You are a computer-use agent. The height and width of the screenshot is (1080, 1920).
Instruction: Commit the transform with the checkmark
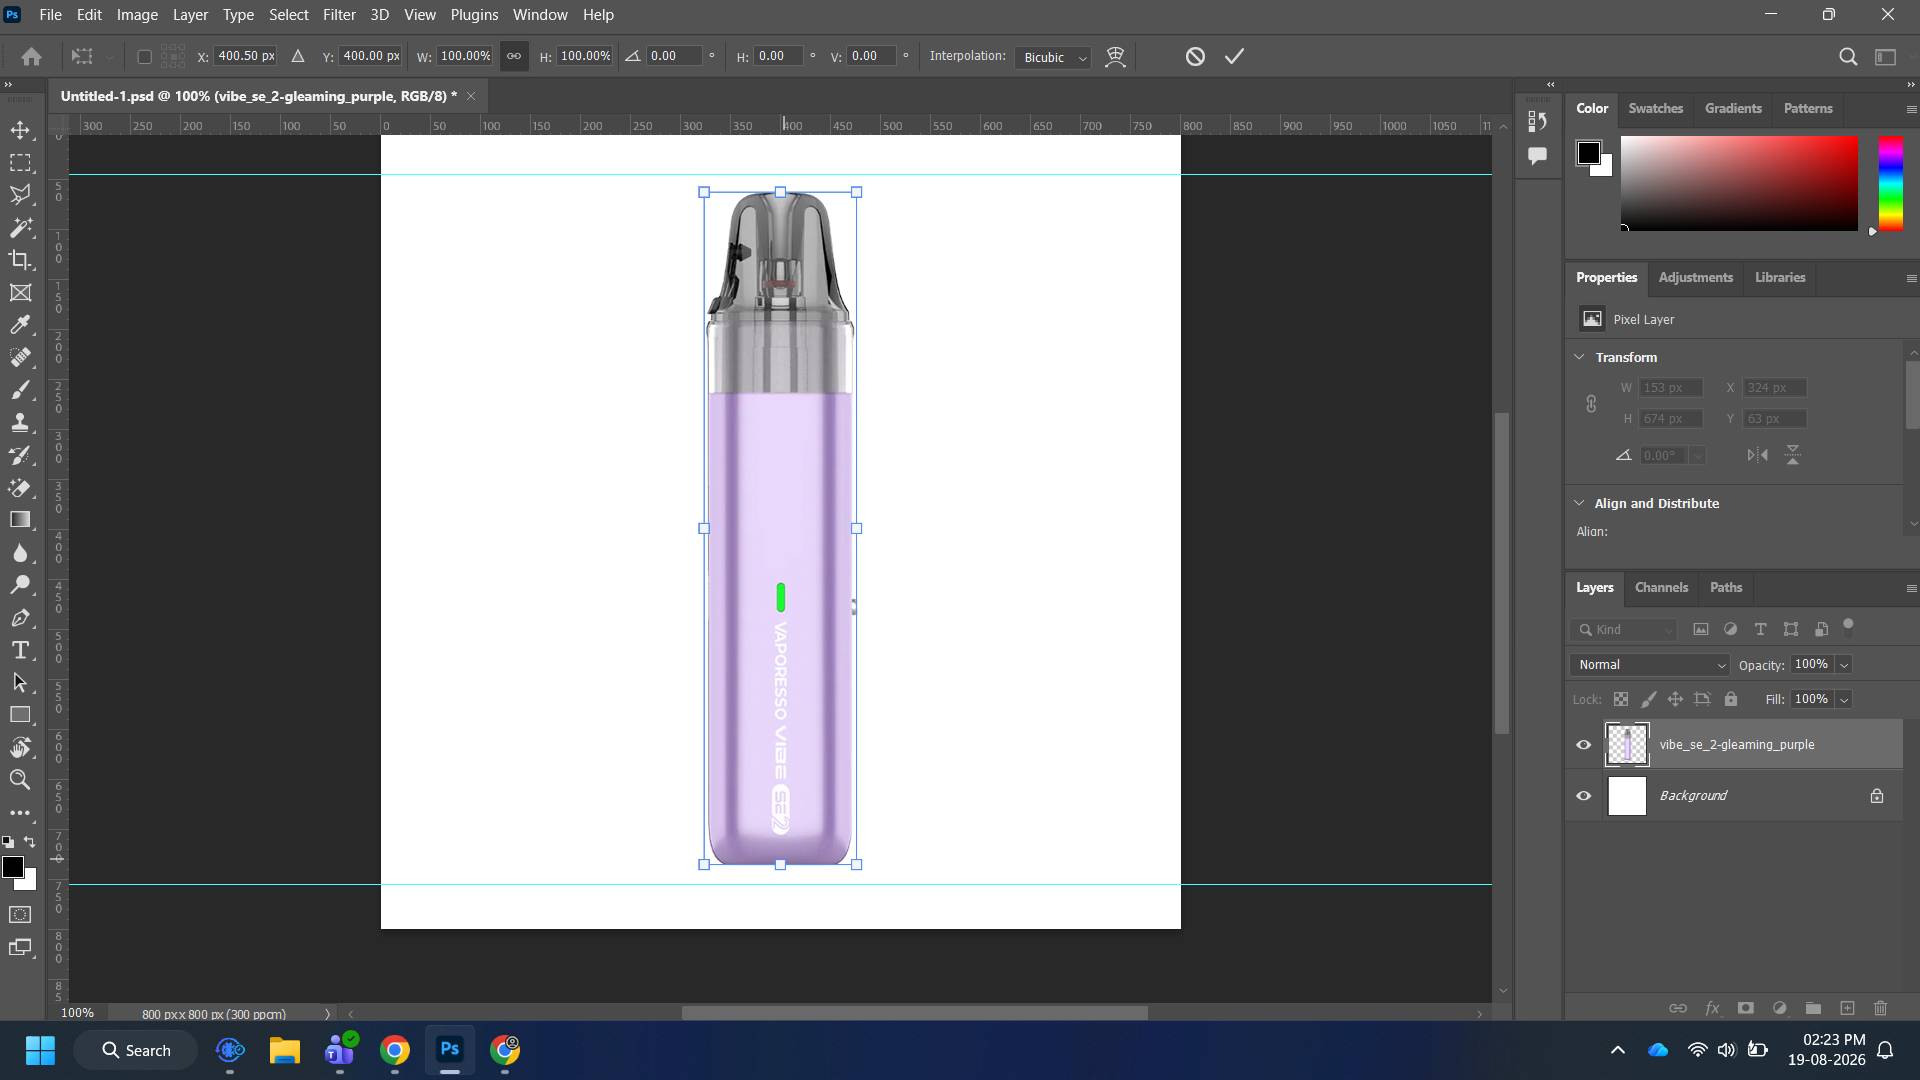1235,56
